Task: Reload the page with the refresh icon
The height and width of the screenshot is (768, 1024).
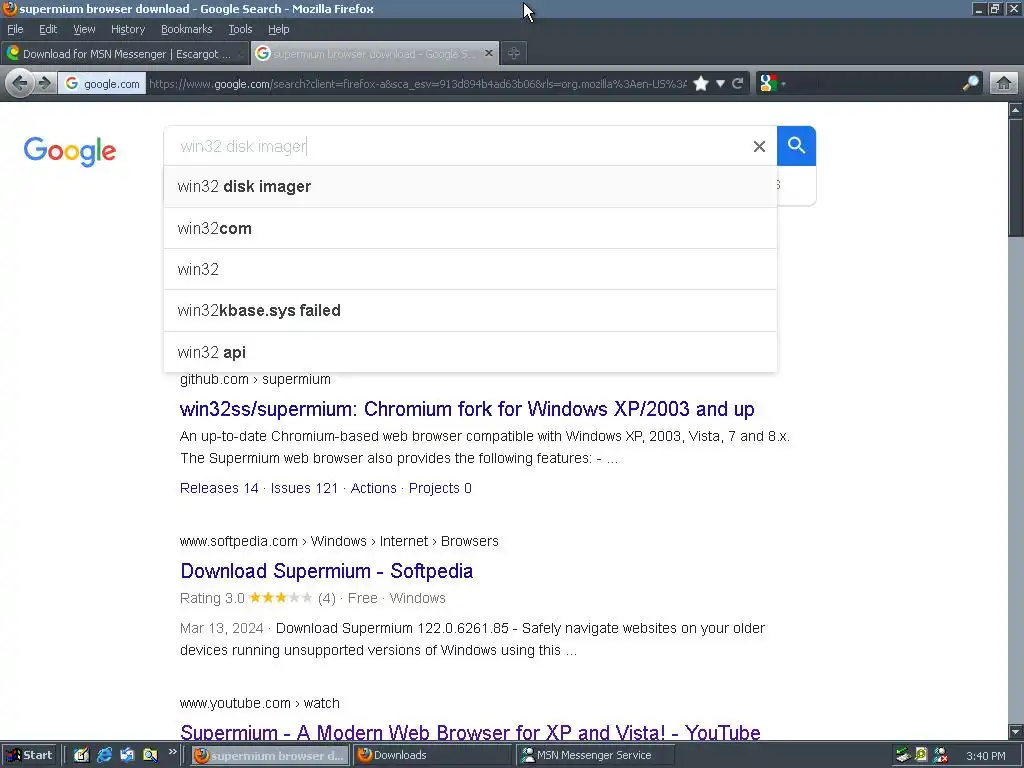Action: click(738, 84)
